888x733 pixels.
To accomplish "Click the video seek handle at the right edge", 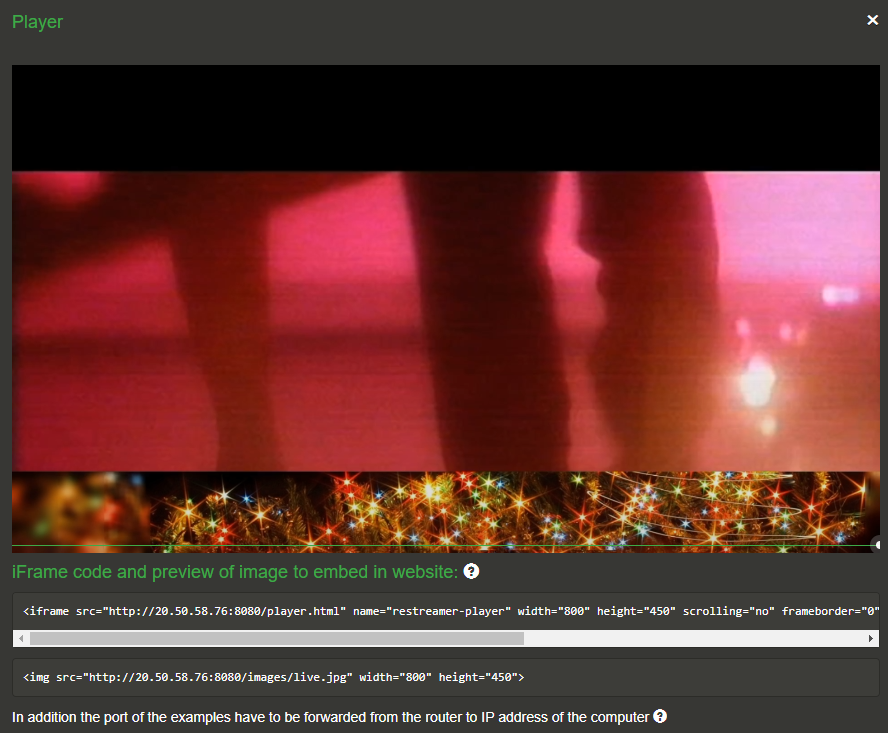I will pyautogui.click(x=877, y=545).
